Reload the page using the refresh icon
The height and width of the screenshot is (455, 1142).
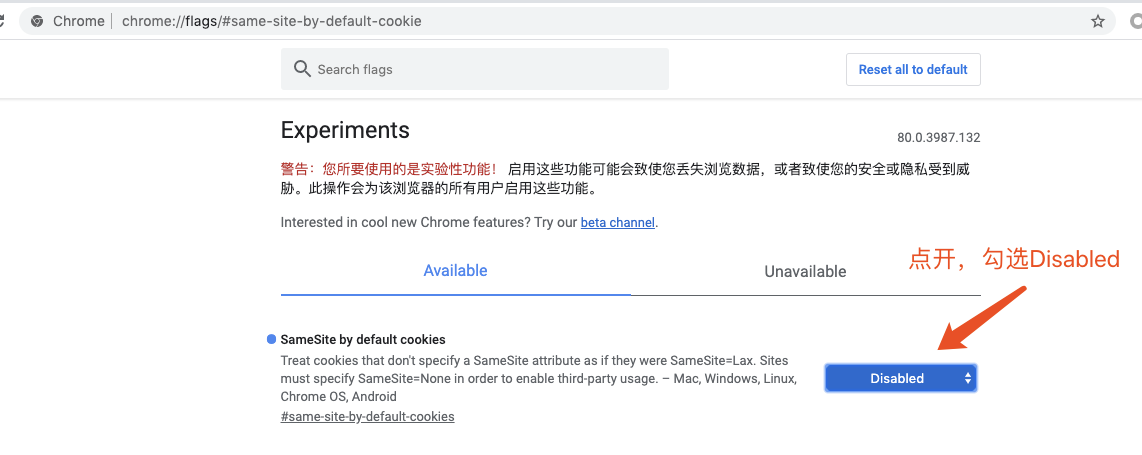click(2, 21)
